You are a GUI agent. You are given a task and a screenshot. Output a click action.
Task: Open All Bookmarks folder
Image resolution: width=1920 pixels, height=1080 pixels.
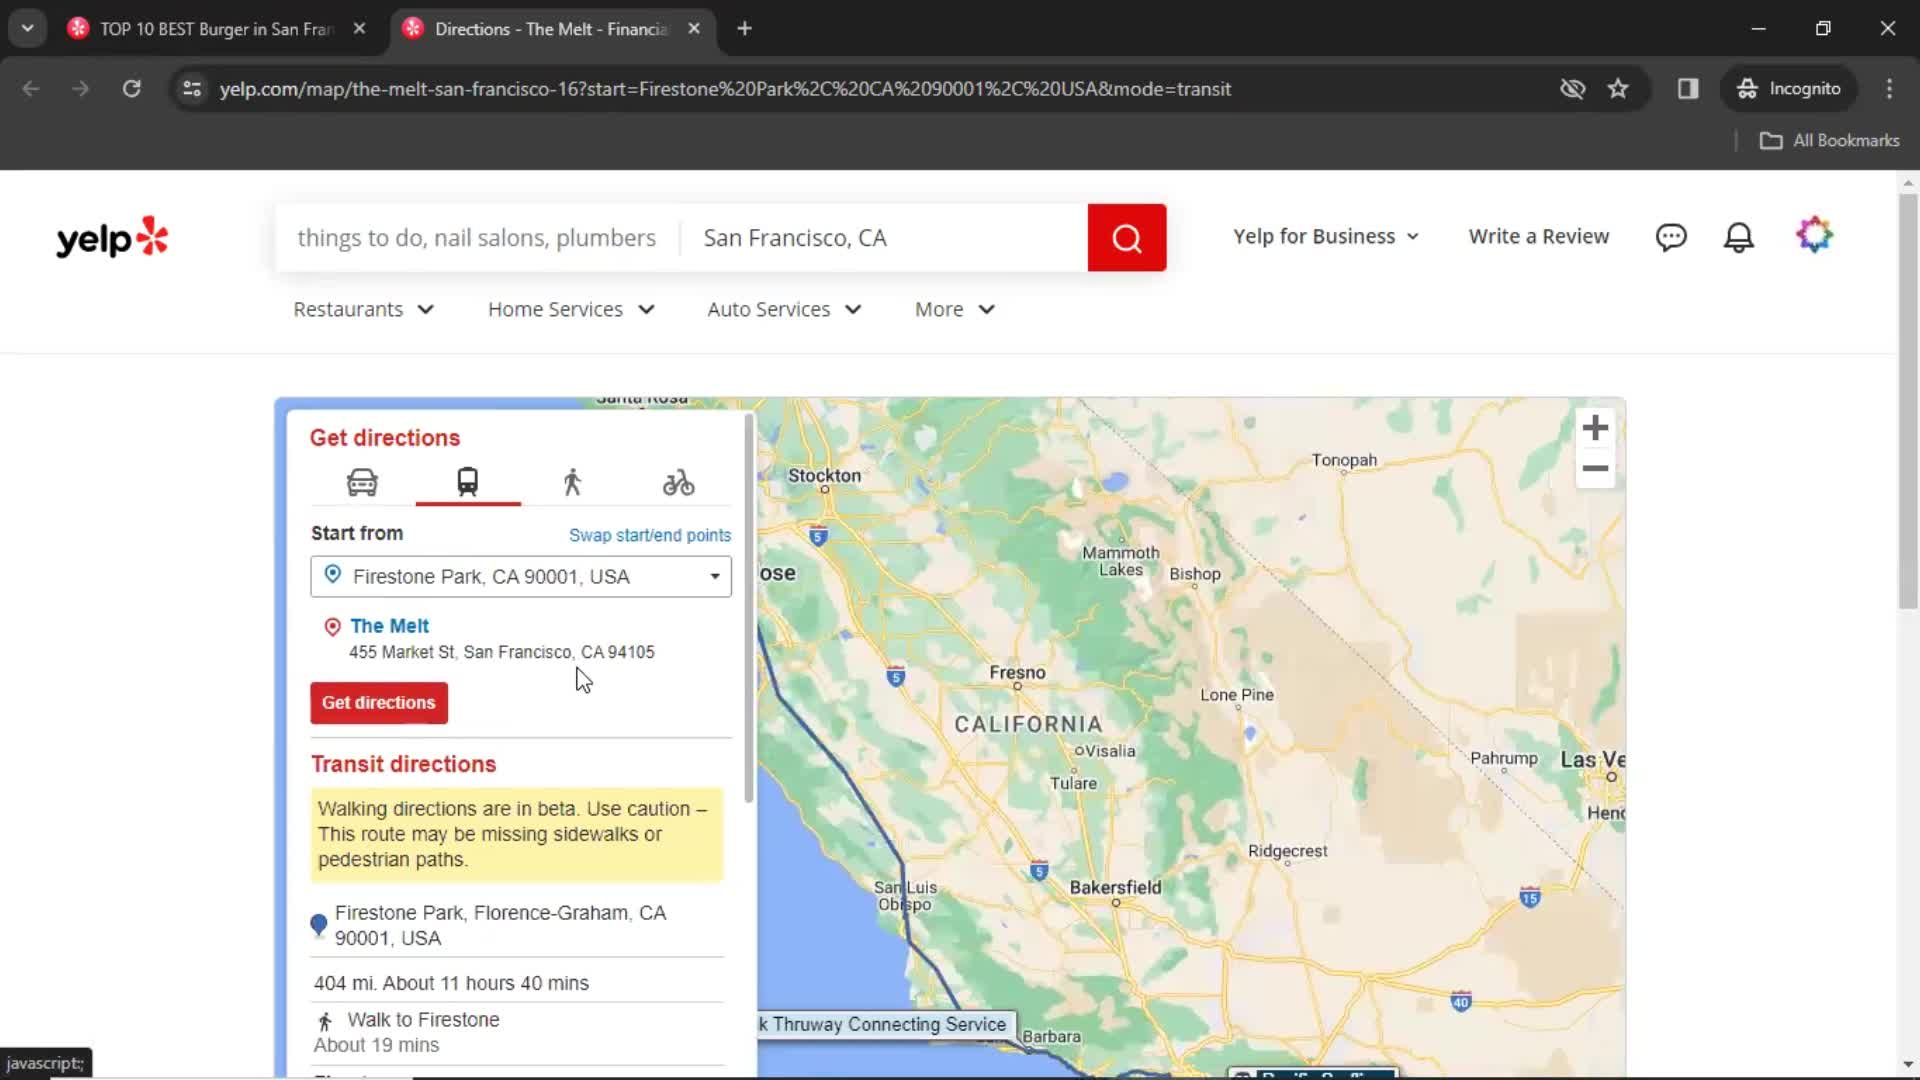[x=1829, y=141]
